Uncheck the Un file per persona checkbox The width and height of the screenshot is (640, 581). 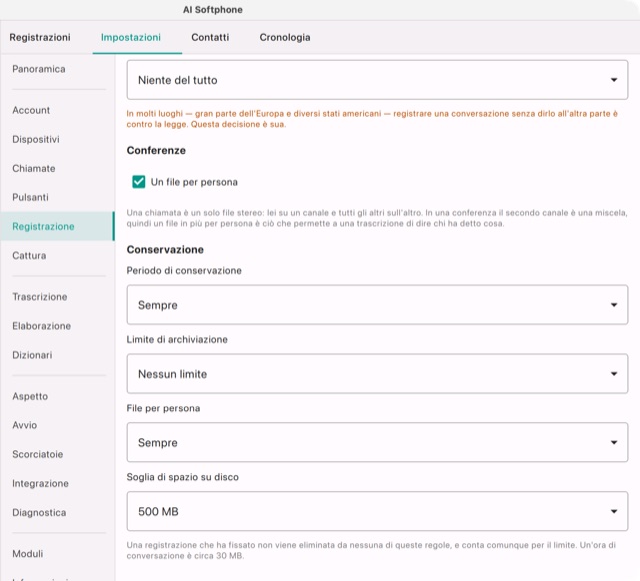[139, 182]
